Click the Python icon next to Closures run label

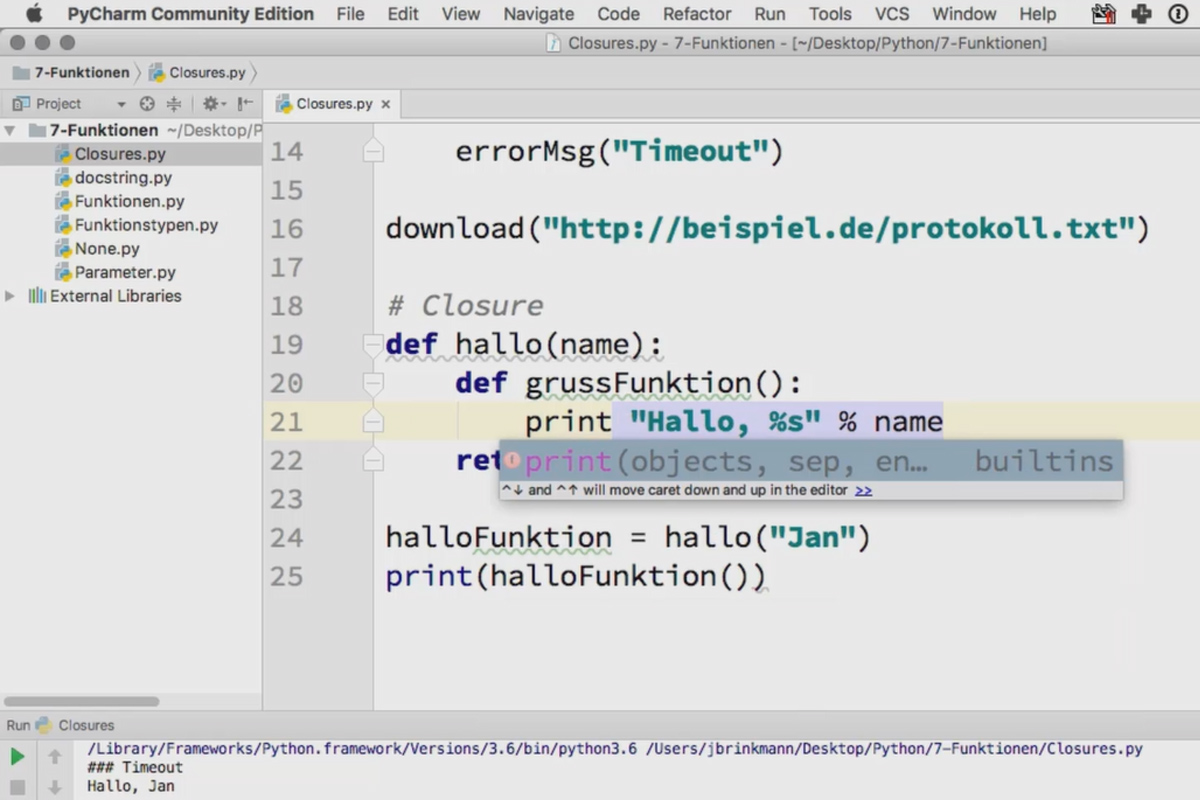(43, 725)
